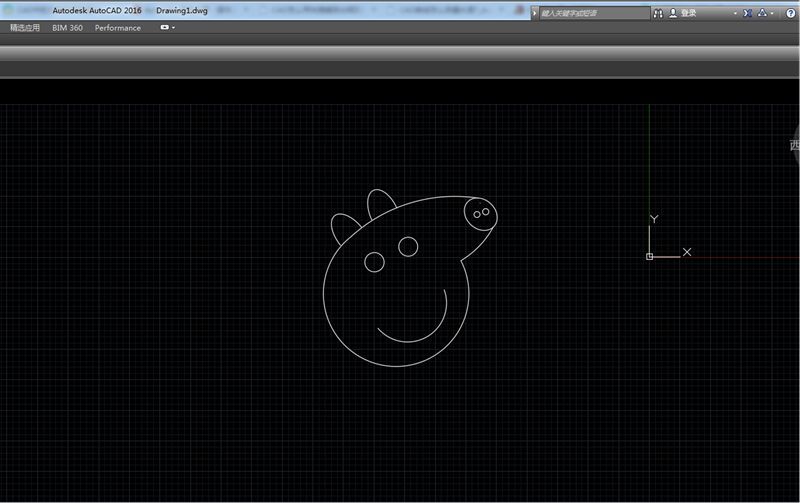Click the UCS origin square icon
The height and width of the screenshot is (503, 800).
649,256
